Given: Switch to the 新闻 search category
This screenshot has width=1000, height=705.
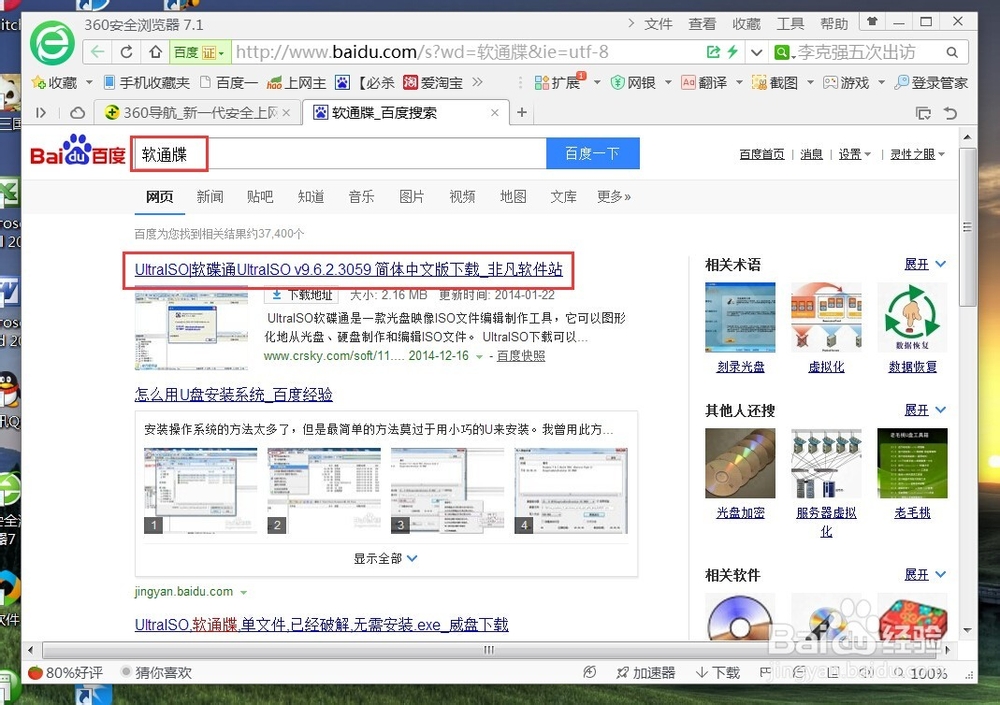Looking at the screenshot, I should (210, 197).
